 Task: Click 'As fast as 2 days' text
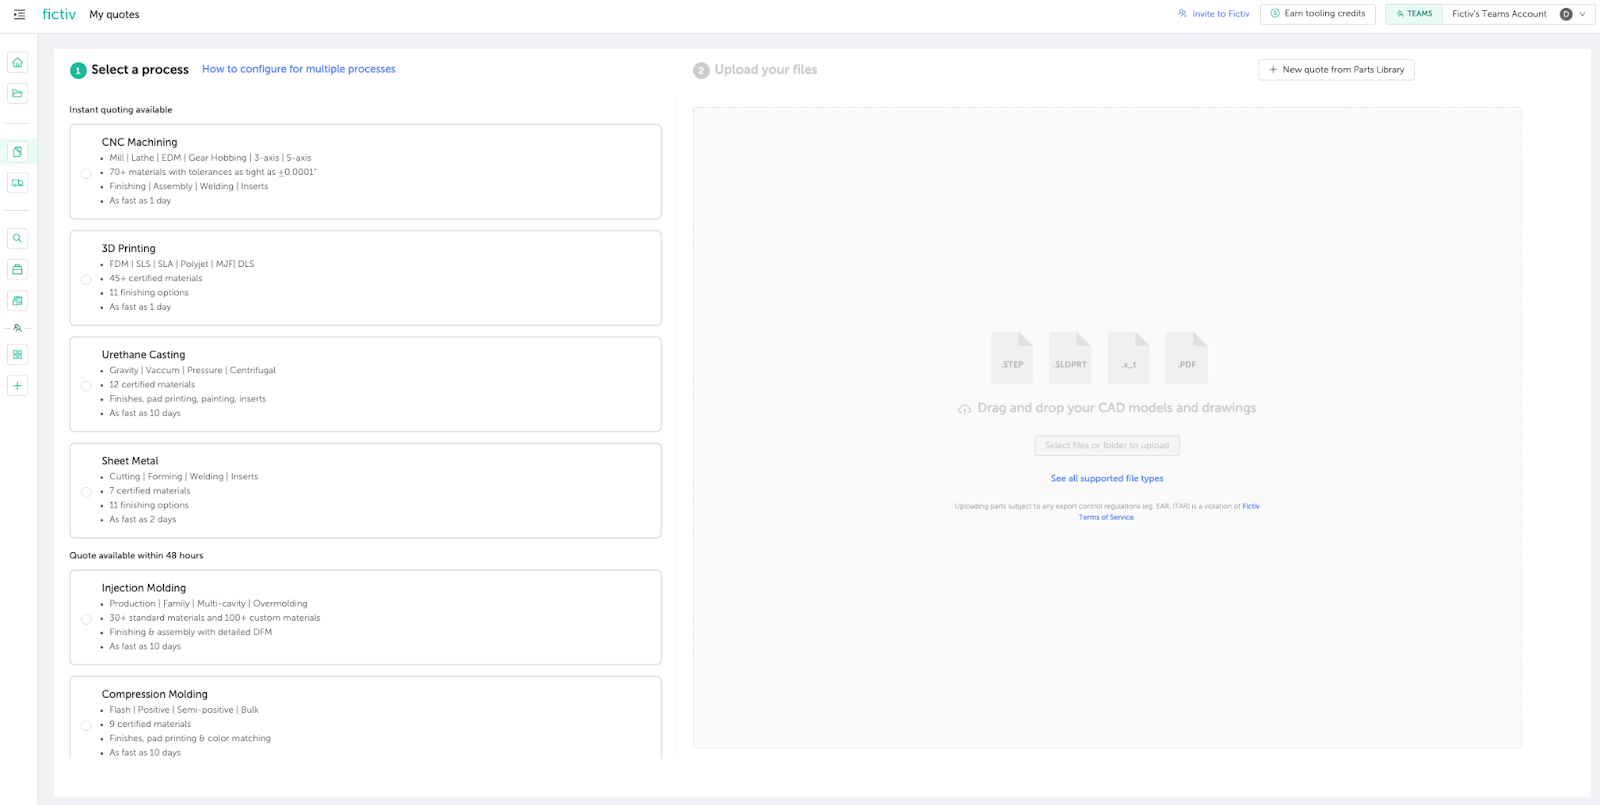[x=142, y=520]
